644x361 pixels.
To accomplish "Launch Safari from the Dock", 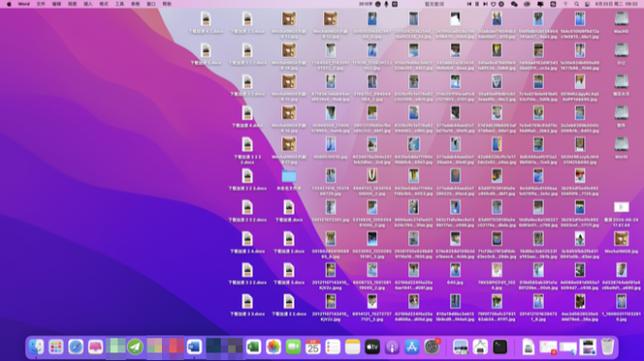I will (x=76, y=347).
